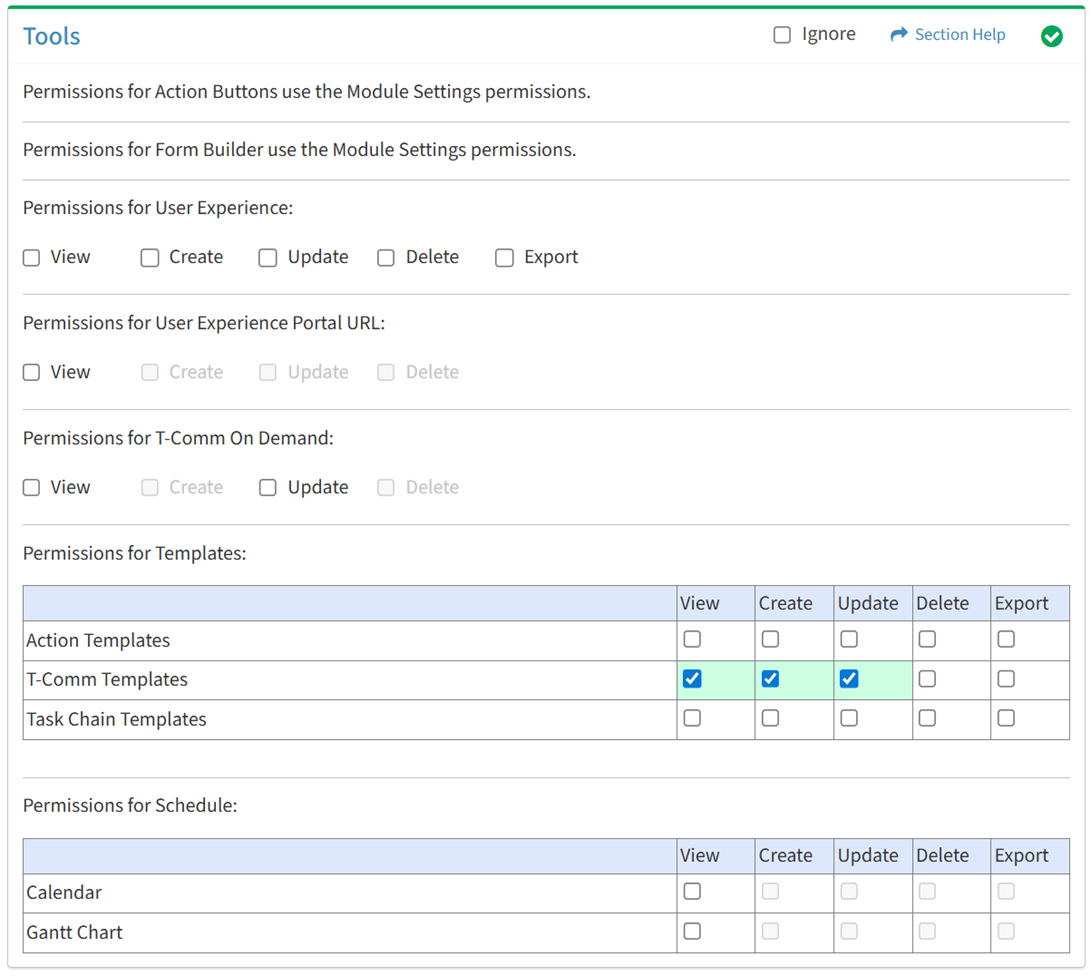This screenshot has height=976, width=1091.
Task: Check Update for T-Comm On Demand
Action: pyautogui.click(x=268, y=488)
